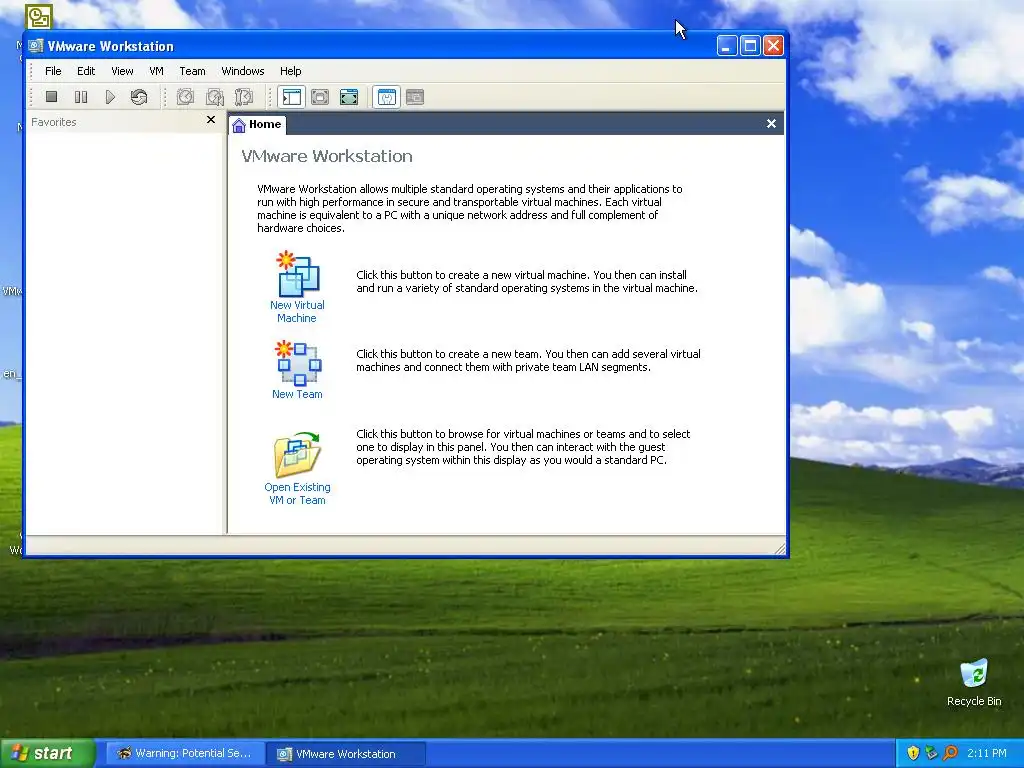Click the window resize grip corner
This screenshot has width=1024, height=768.
coord(780,549)
